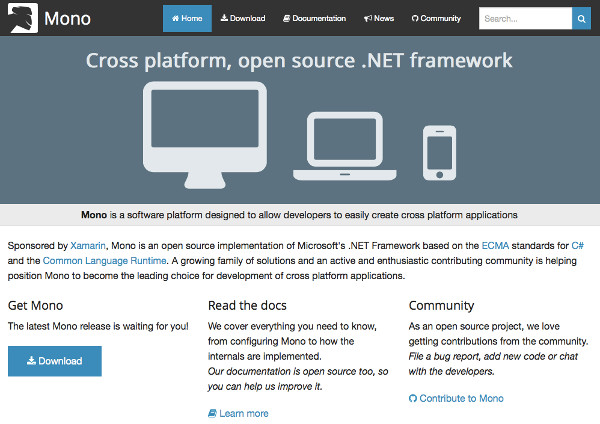Open the Common Language Runtime link
Viewport: 600px width, 424px height.
[104, 261]
